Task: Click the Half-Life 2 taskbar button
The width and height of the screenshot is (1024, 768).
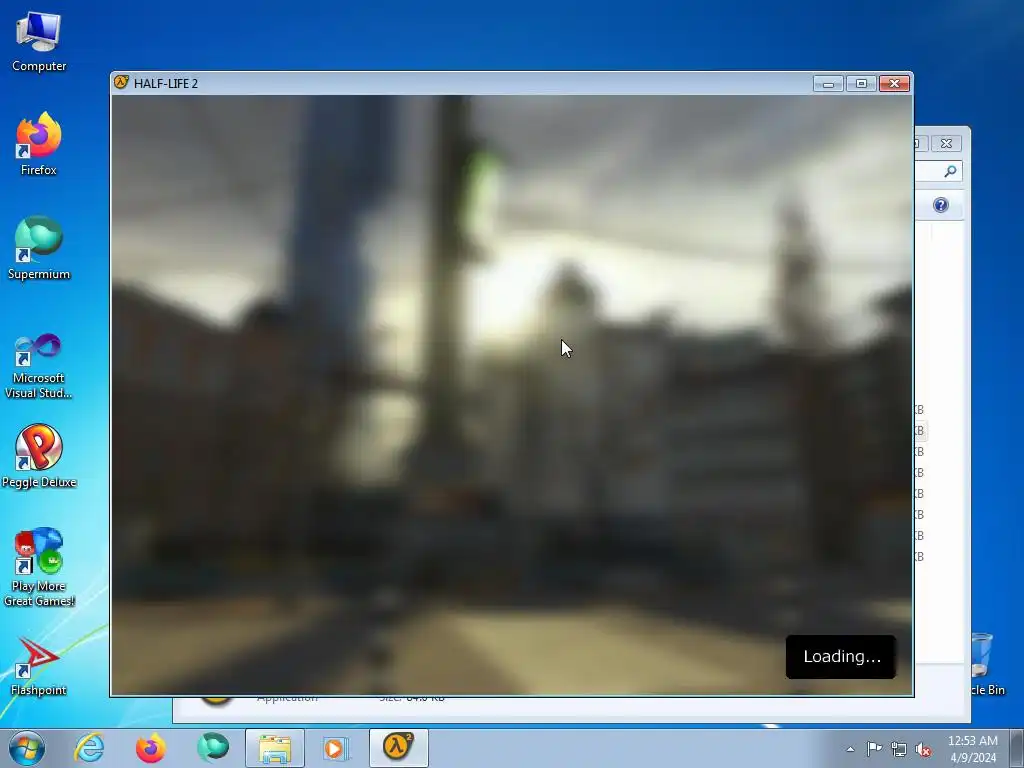Action: click(x=399, y=748)
